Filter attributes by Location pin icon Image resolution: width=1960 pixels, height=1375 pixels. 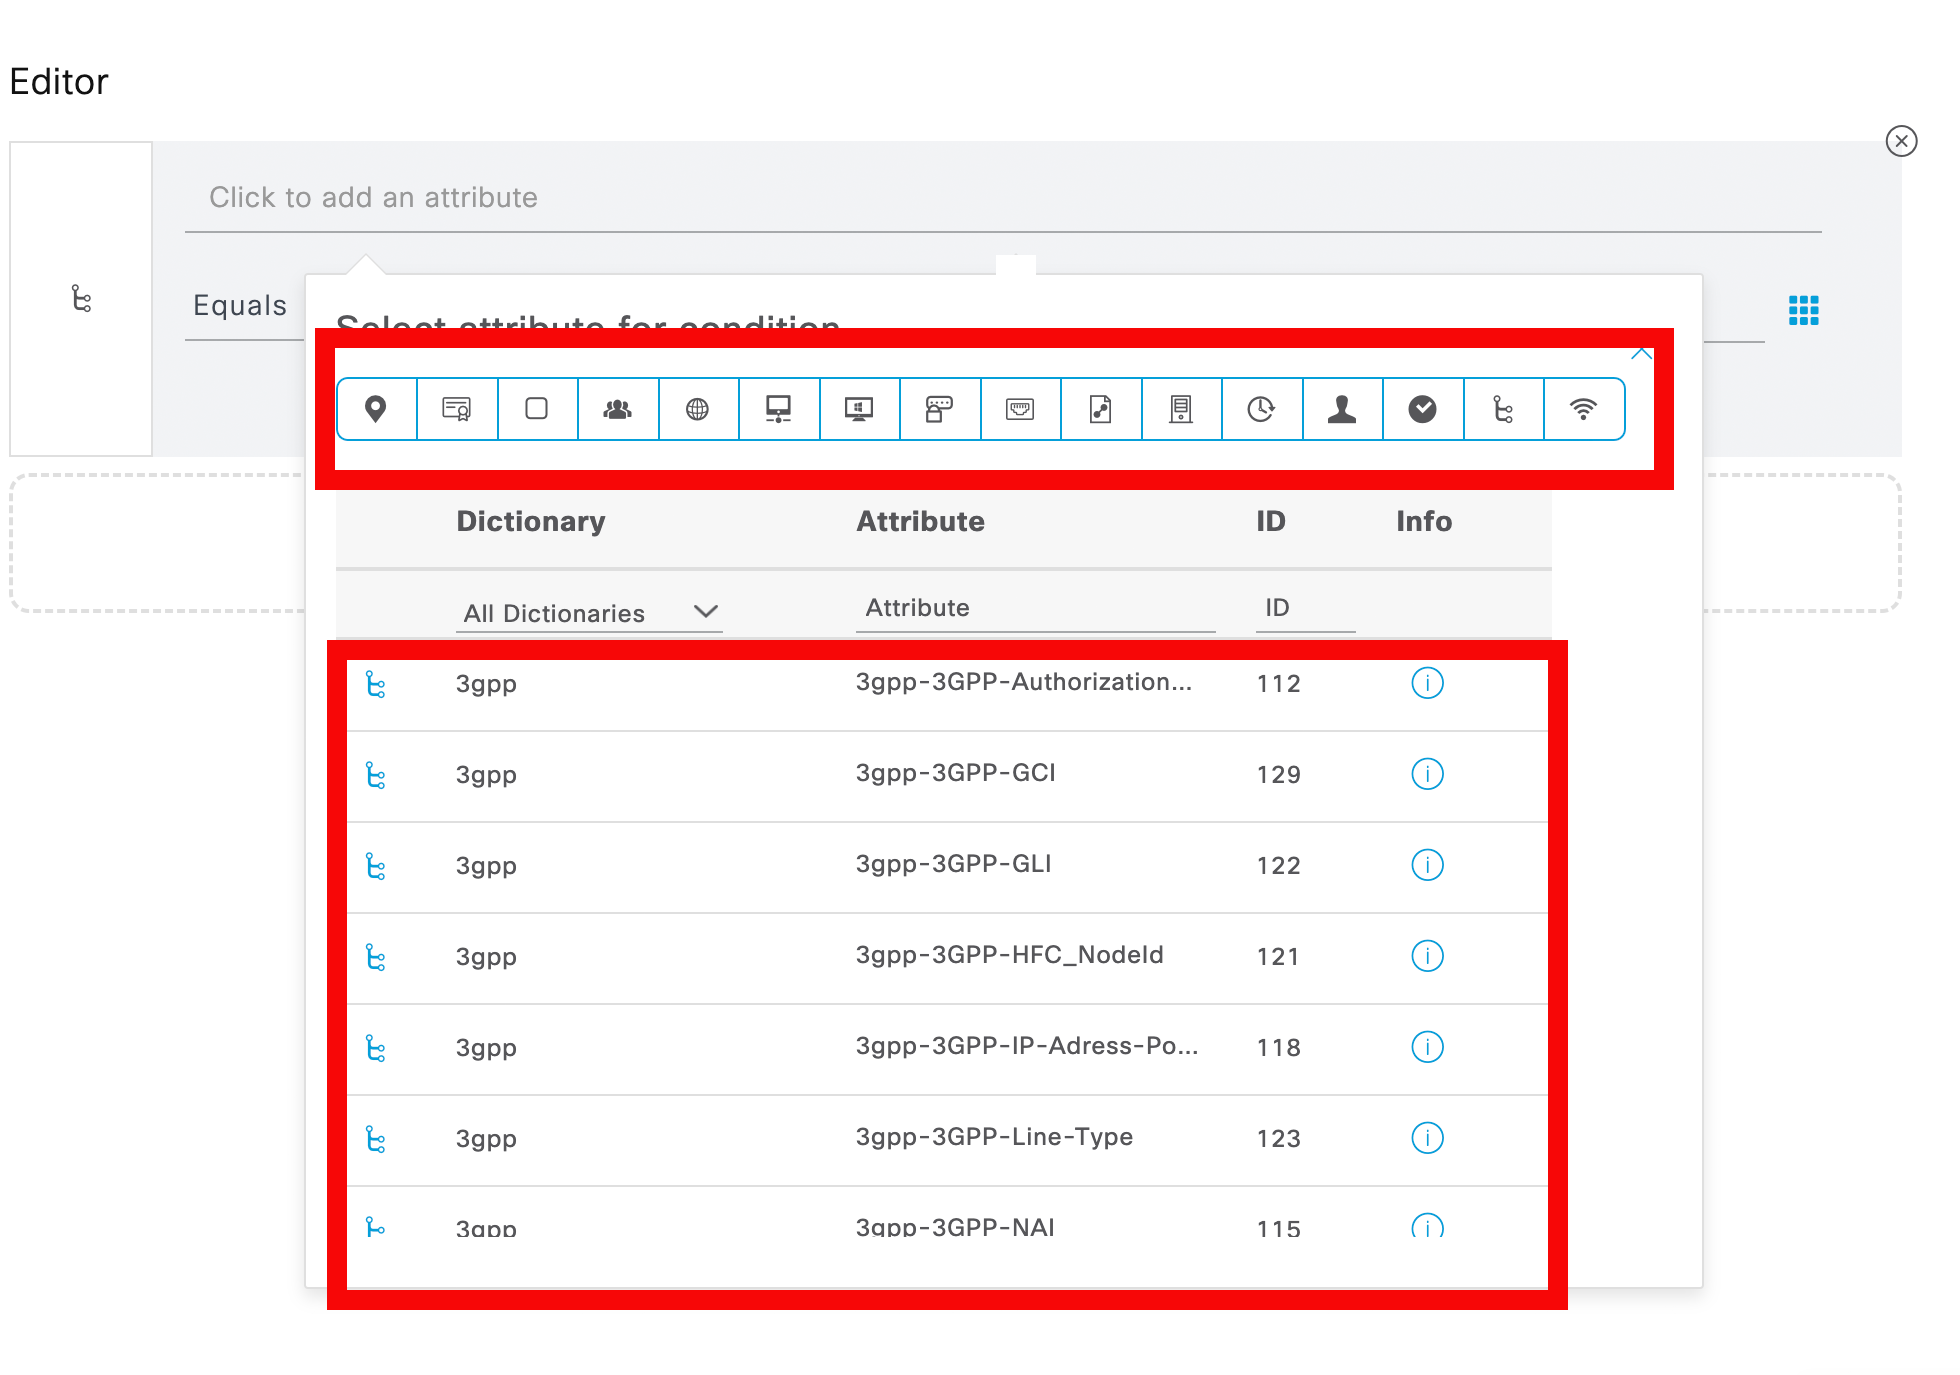click(x=376, y=409)
